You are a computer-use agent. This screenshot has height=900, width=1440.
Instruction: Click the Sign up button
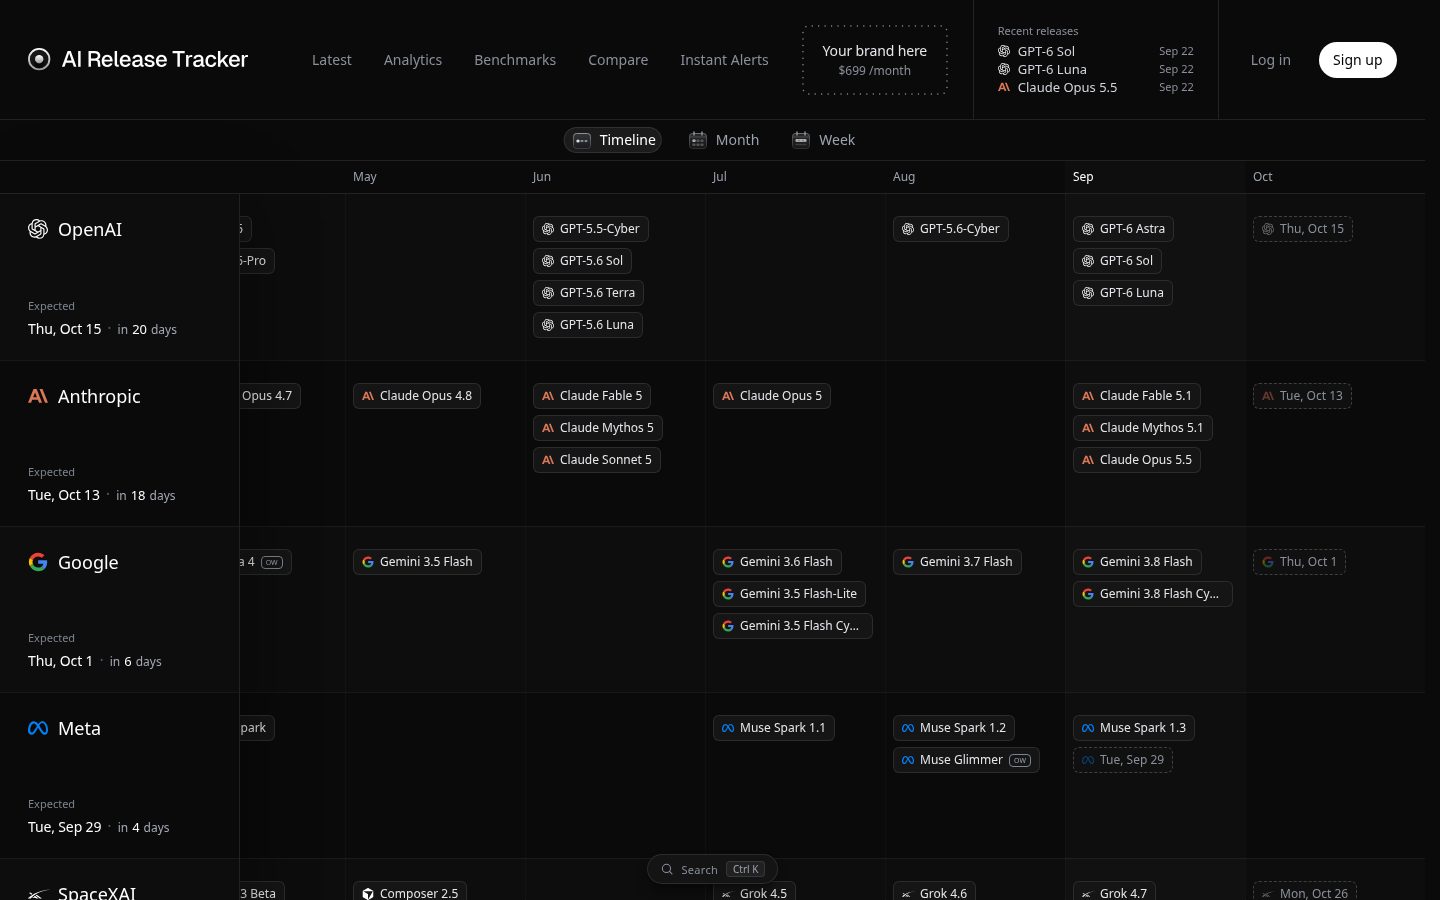(x=1358, y=60)
